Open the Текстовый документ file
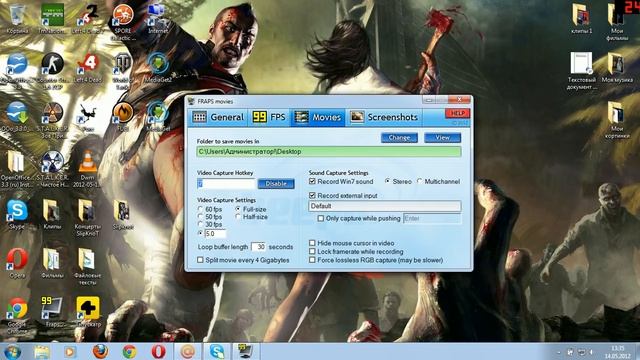Screen dimensions: 640x360 pos(581,71)
